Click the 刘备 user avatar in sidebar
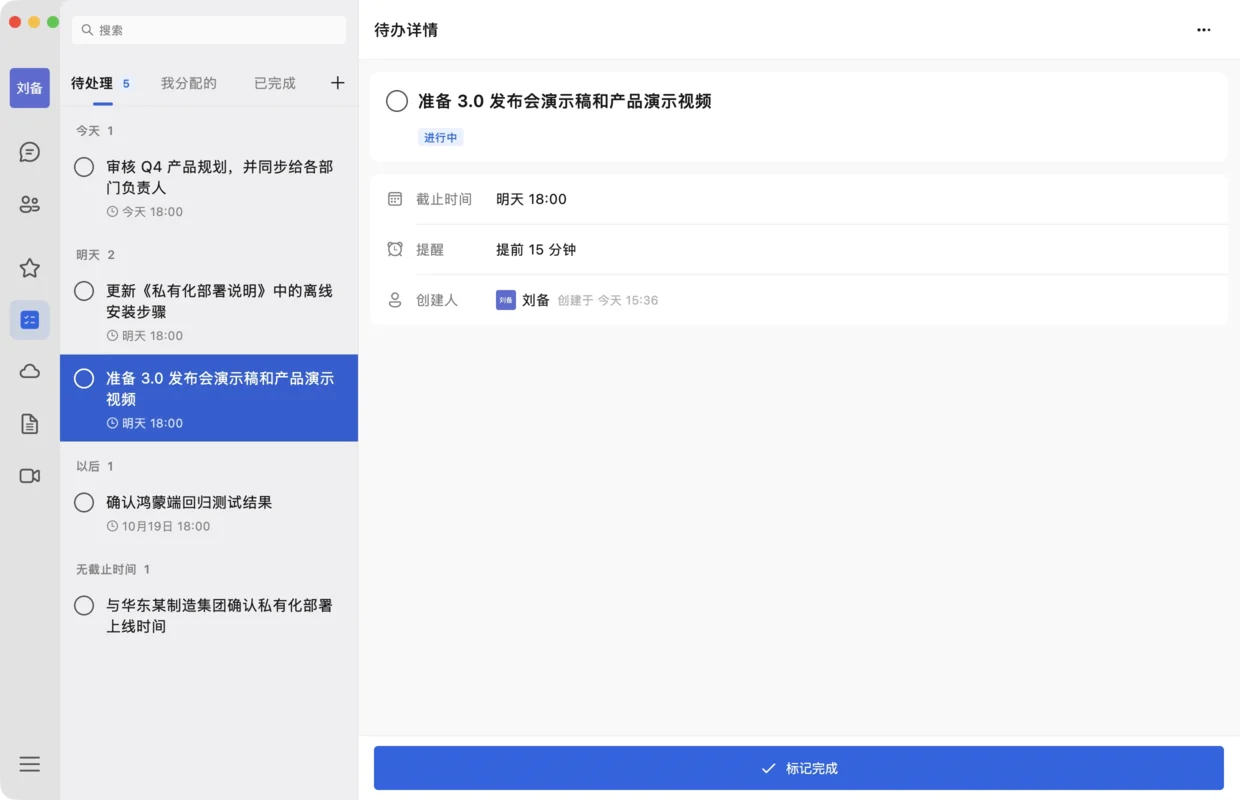The width and height of the screenshot is (1240, 800). pos(30,88)
